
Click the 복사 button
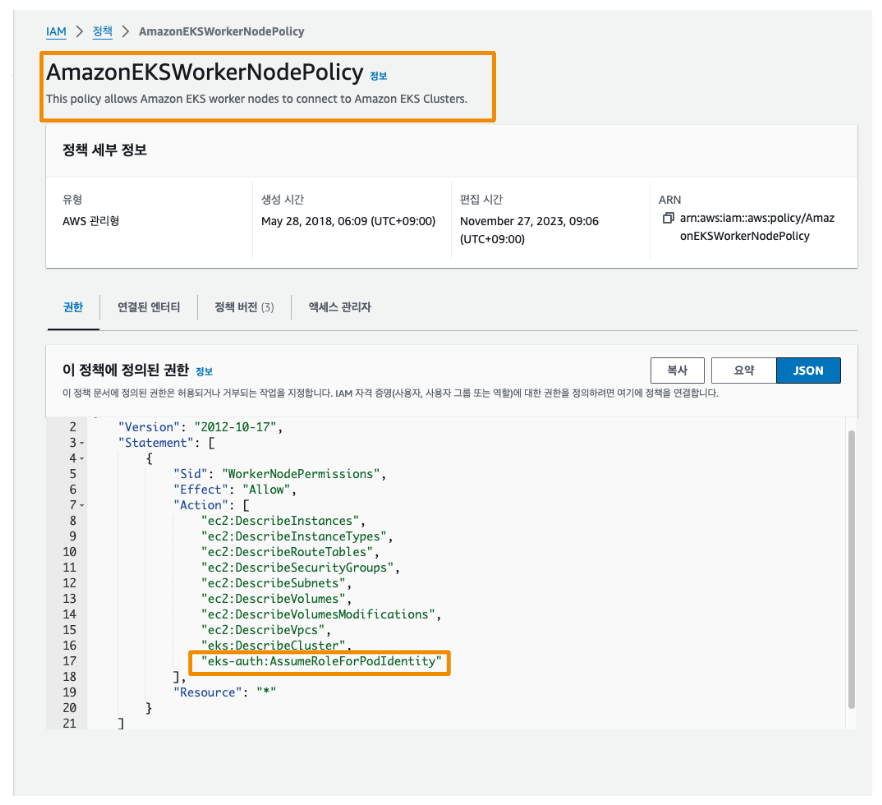click(x=677, y=370)
